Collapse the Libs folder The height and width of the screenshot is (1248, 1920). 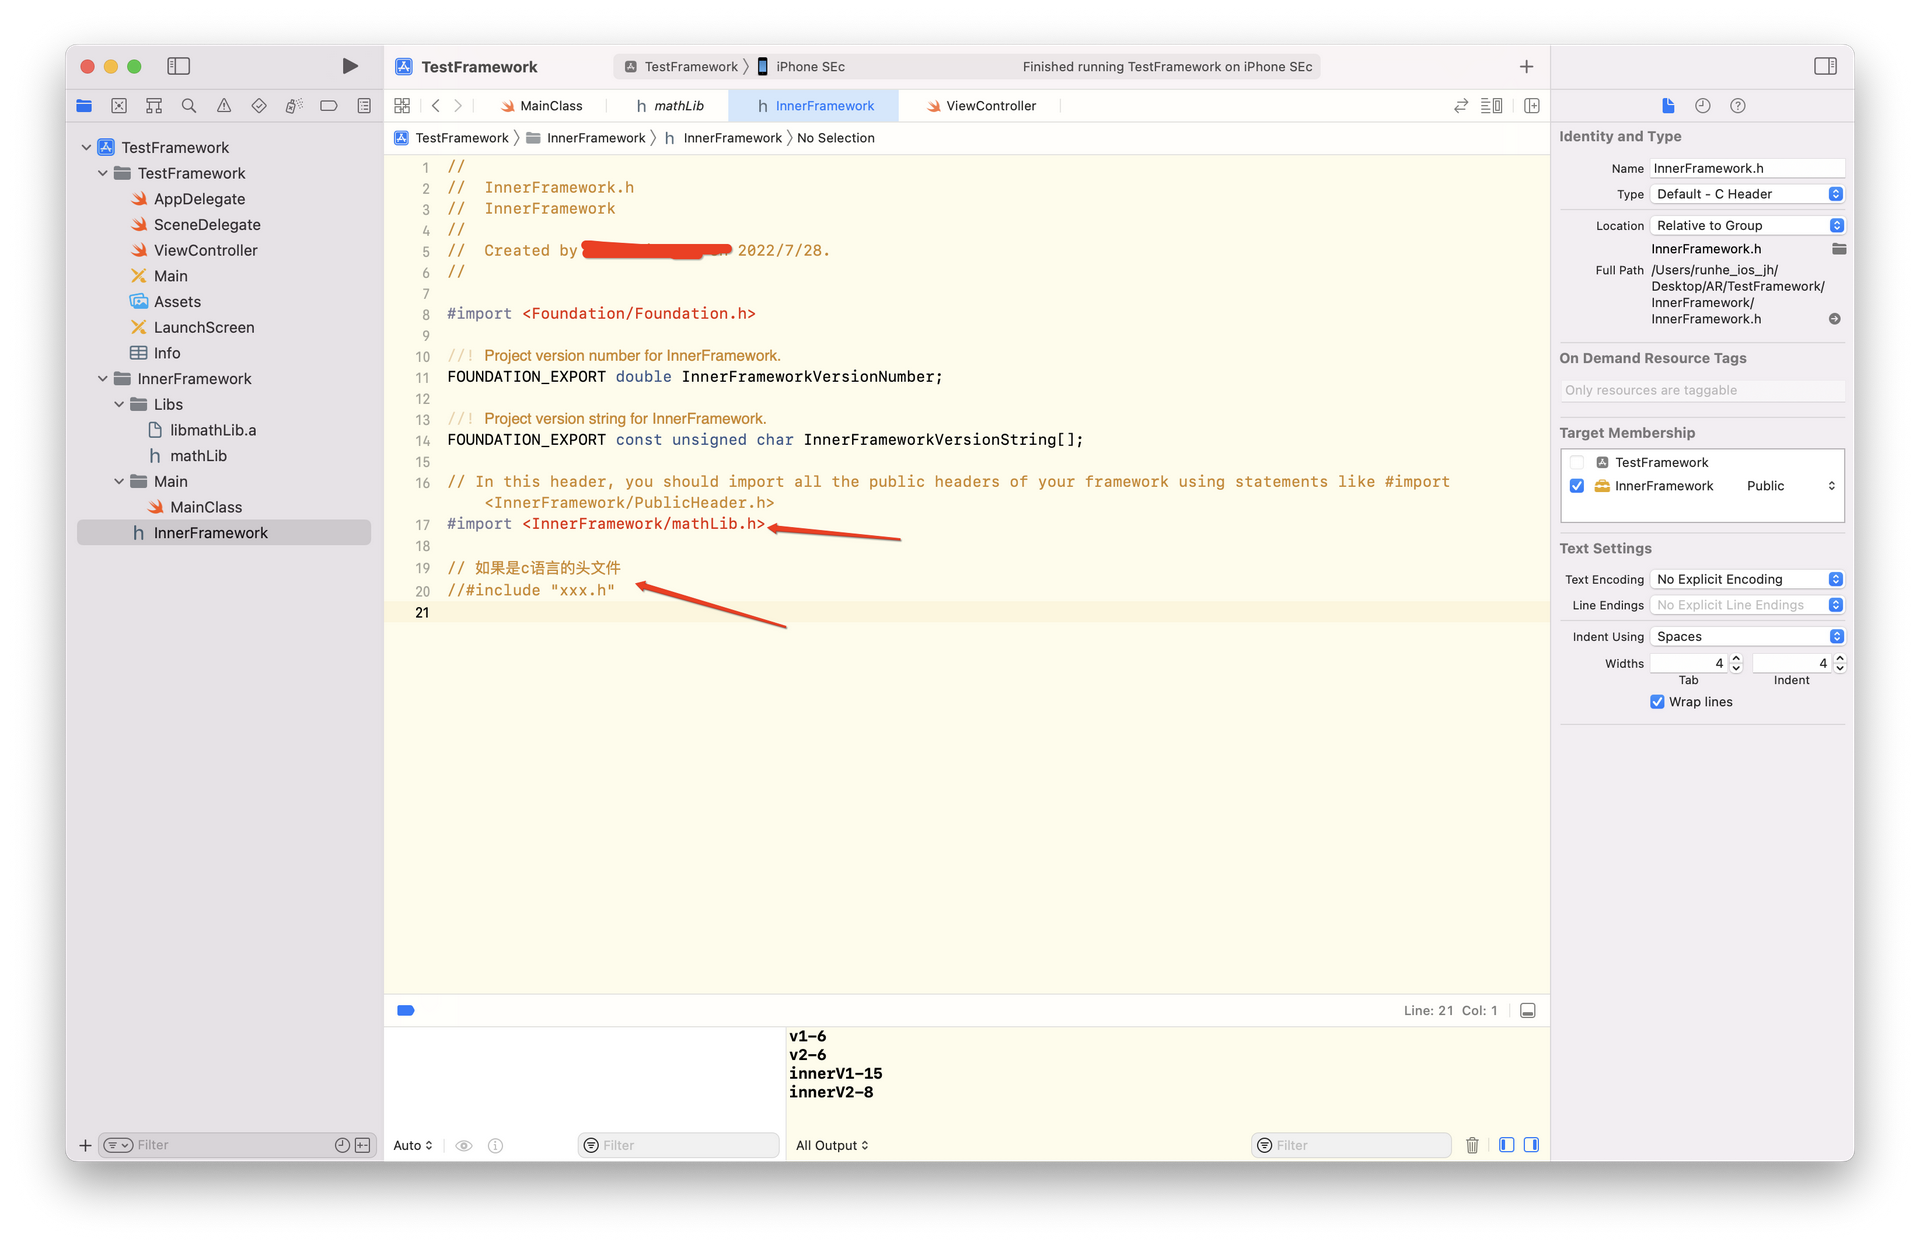[x=119, y=405]
